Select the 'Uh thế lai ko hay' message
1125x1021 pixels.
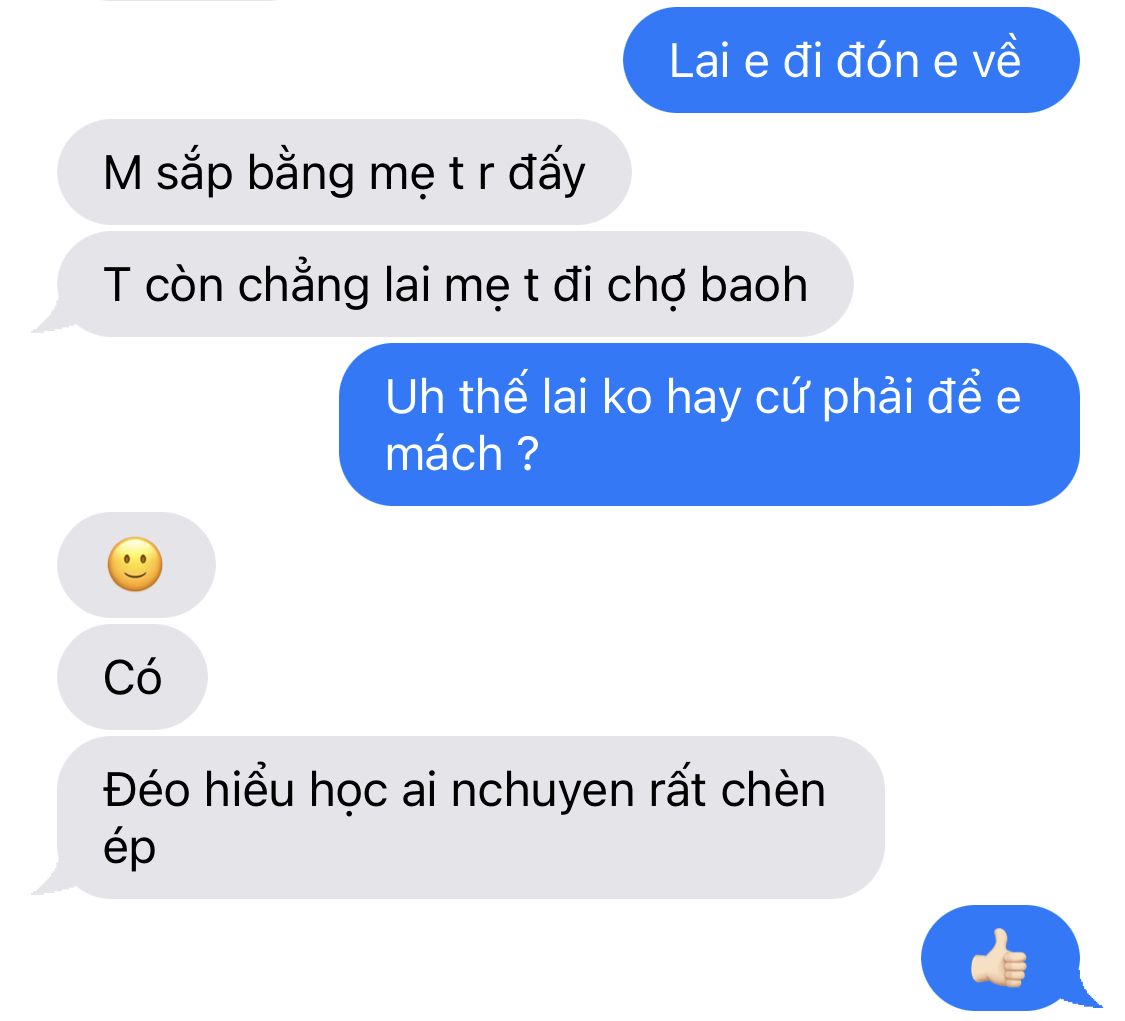(x=710, y=425)
